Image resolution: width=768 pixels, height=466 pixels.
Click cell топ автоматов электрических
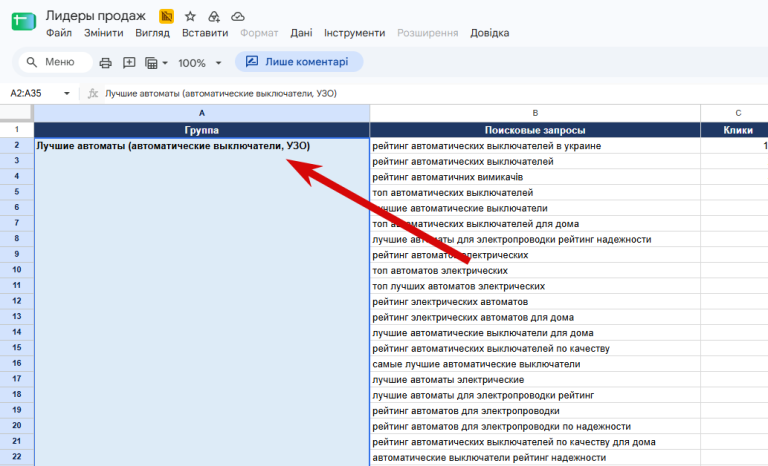pyautogui.click(x=535, y=270)
